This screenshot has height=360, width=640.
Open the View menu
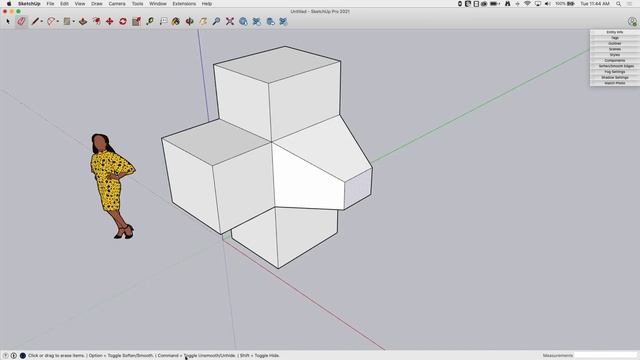80,4
